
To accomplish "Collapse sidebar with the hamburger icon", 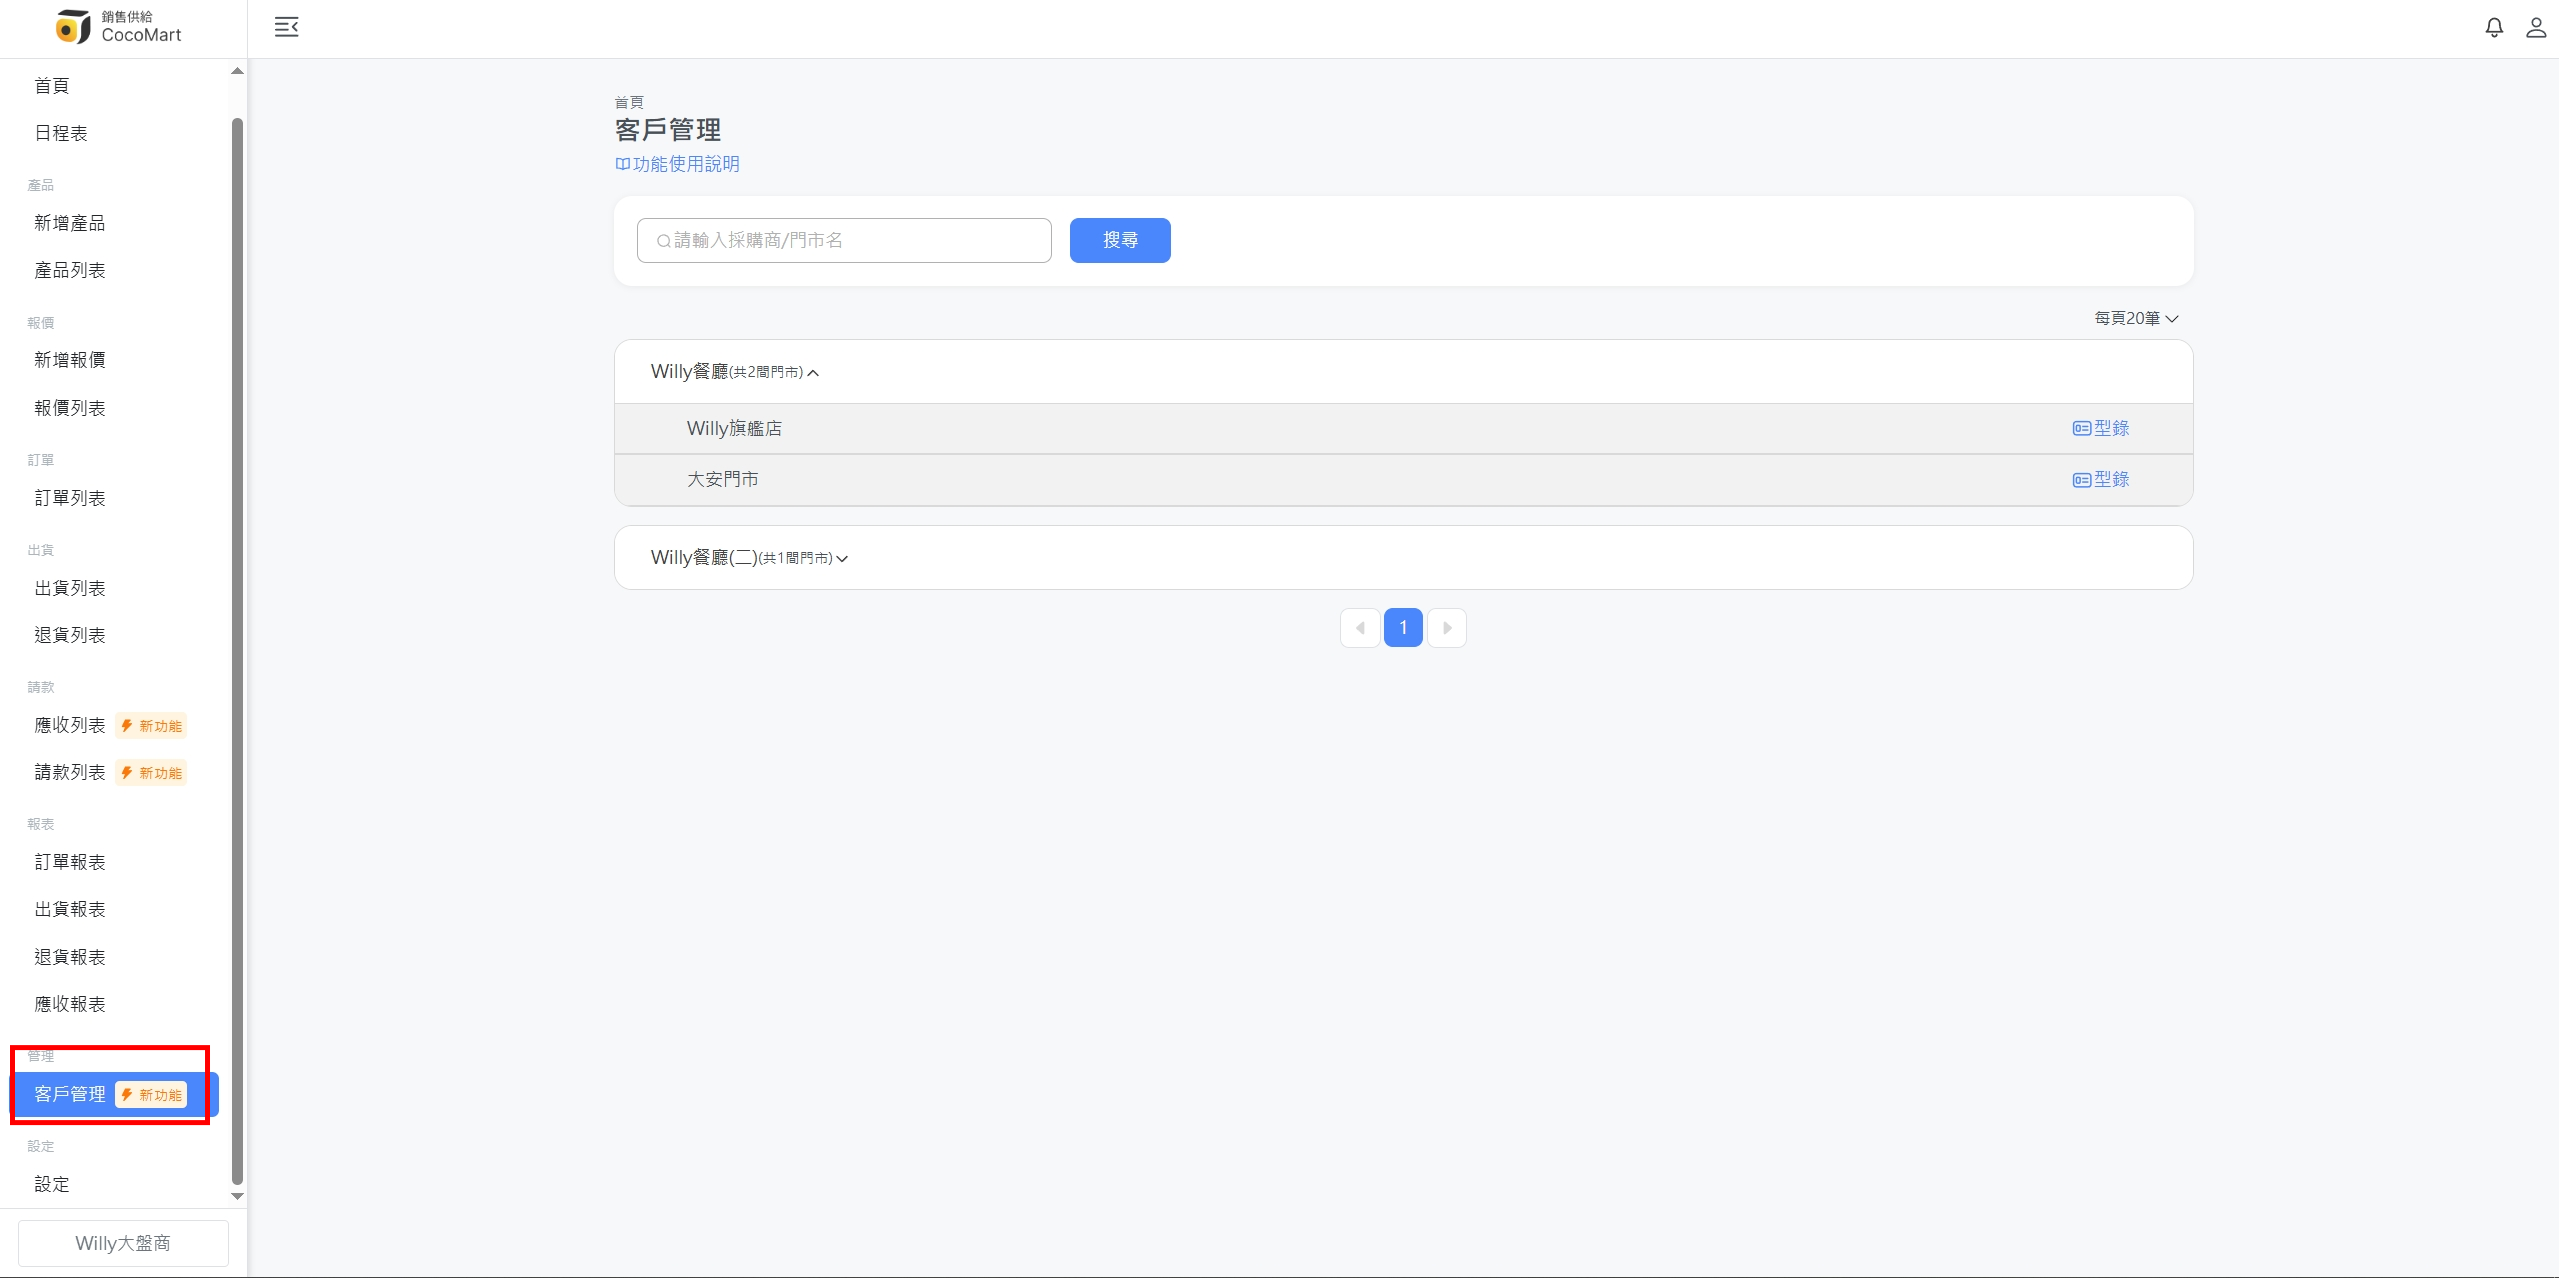I will pos(286,28).
